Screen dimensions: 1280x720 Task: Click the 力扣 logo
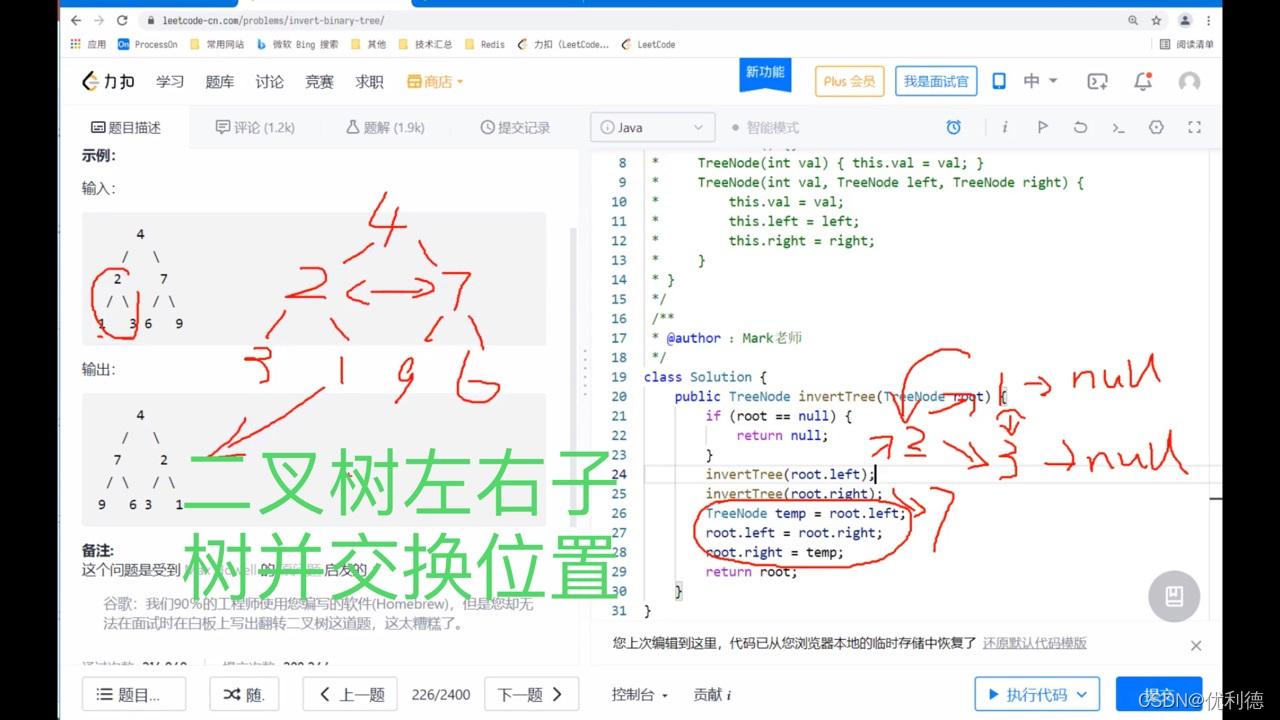click(x=108, y=82)
